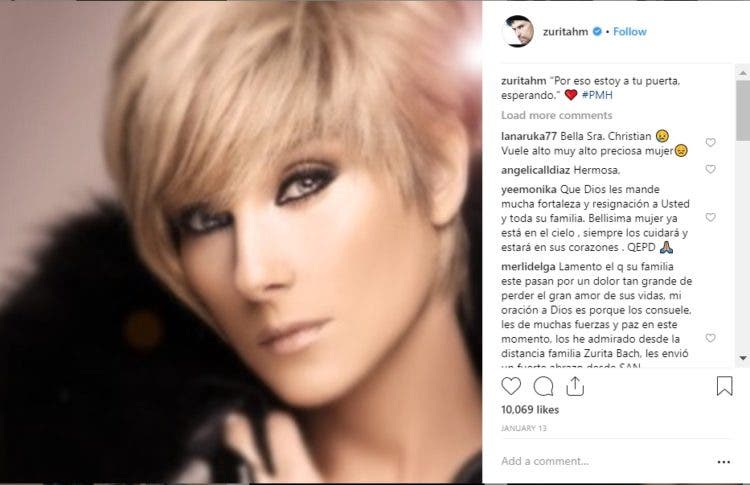Like lanaruka77's comment
Viewport: 750px width, 485px height.
pos(710,143)
